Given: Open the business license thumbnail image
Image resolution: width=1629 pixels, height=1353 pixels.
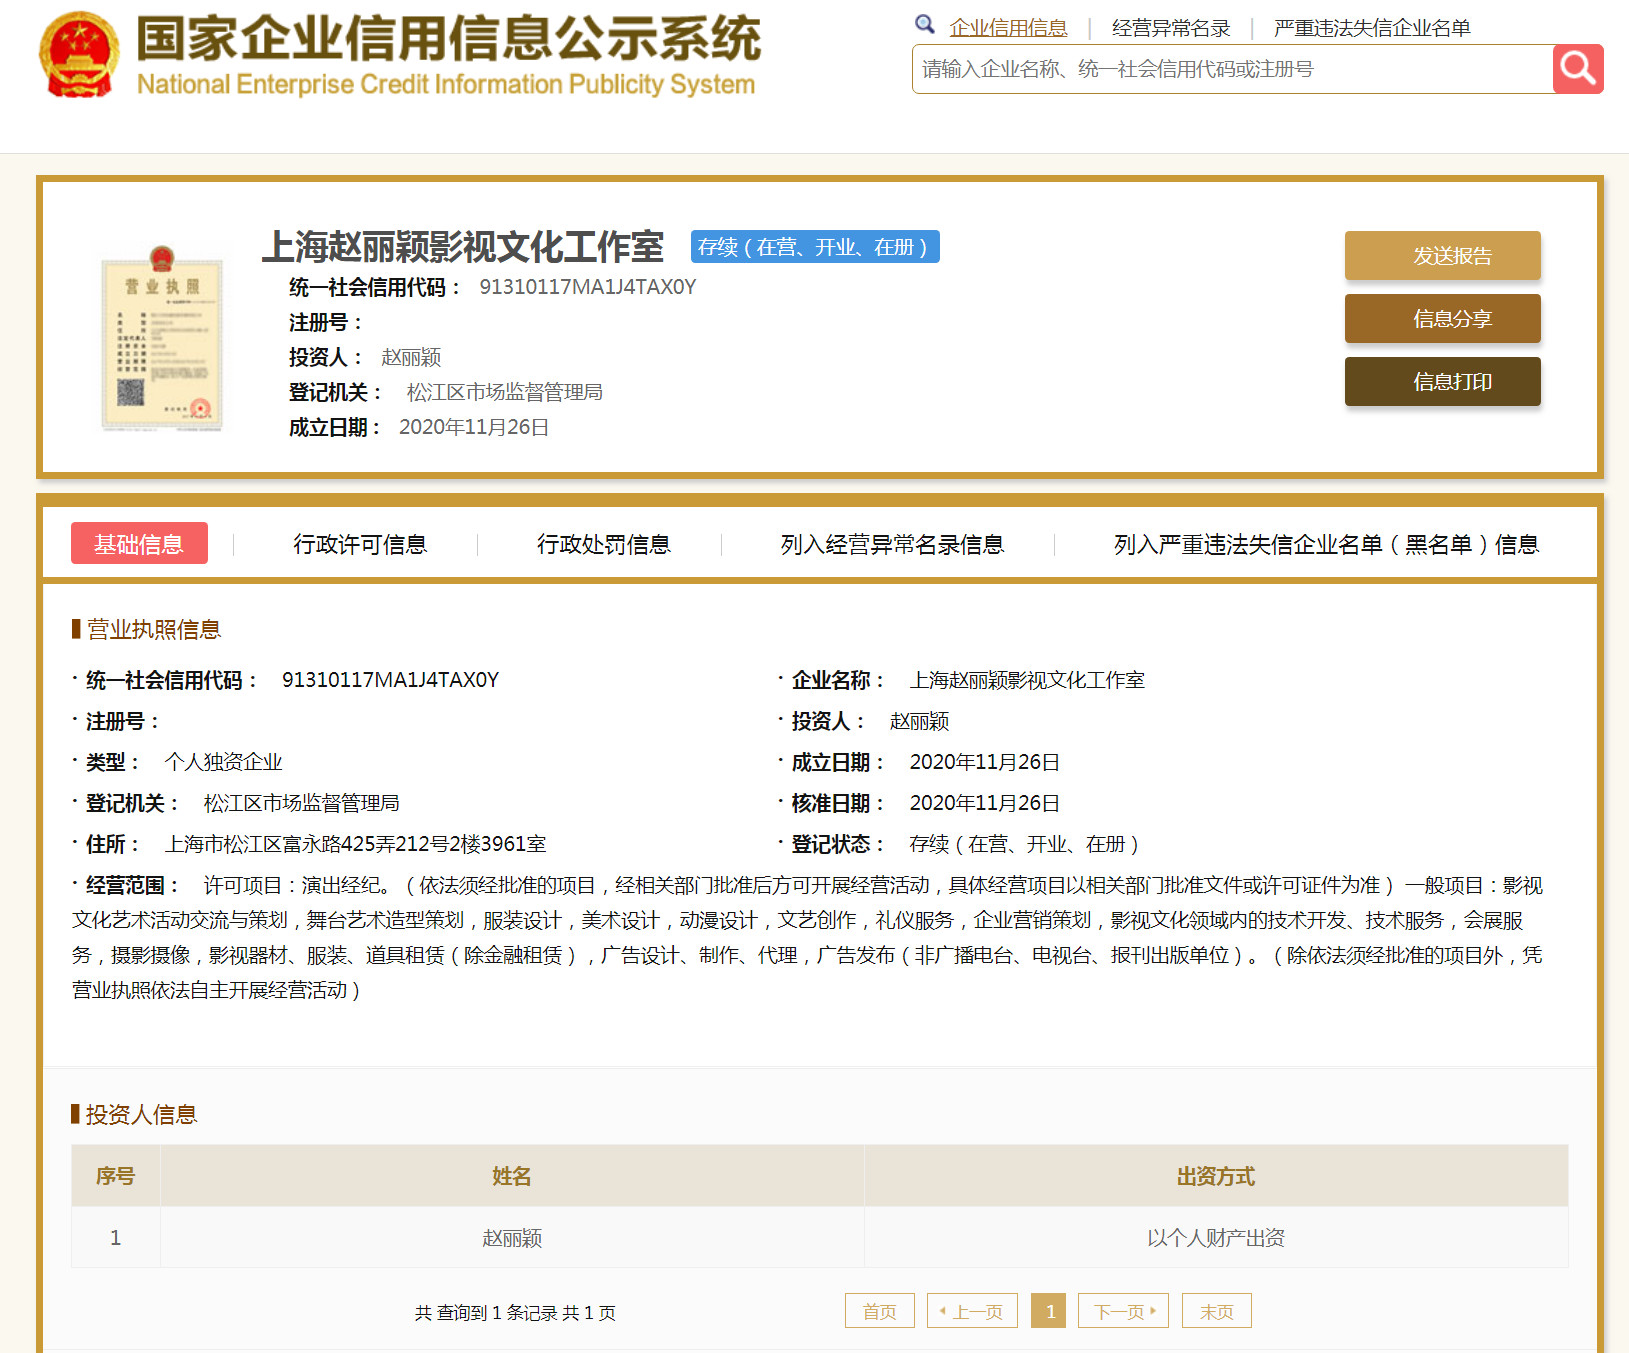Looking at the screenshot, I should (x=162, y=338).
